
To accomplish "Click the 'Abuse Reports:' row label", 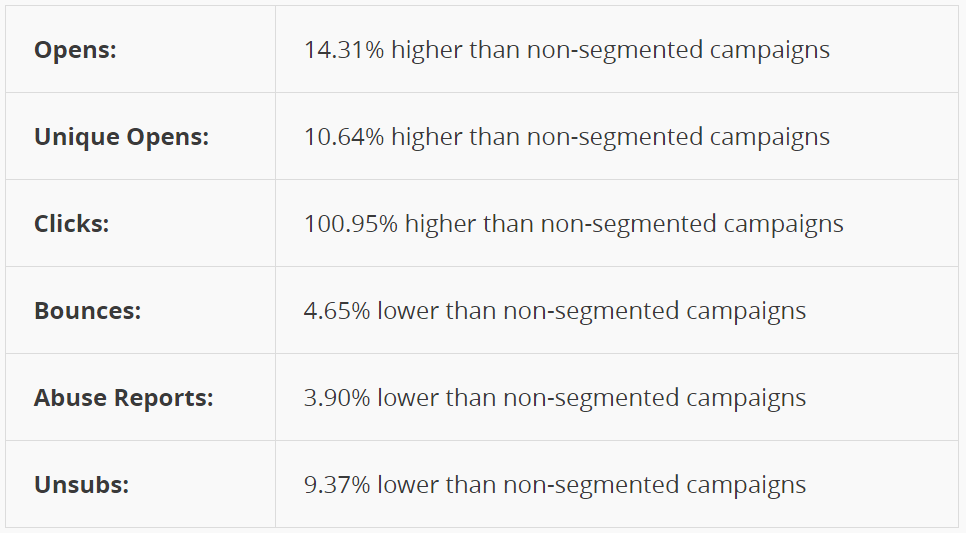I will (x=123, y=398).
